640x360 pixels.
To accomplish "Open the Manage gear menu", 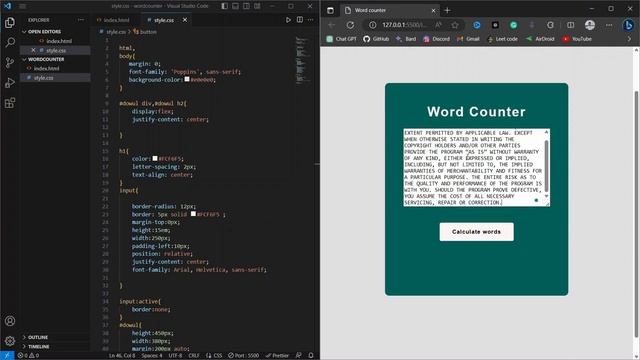I will [x=10, y=341].
